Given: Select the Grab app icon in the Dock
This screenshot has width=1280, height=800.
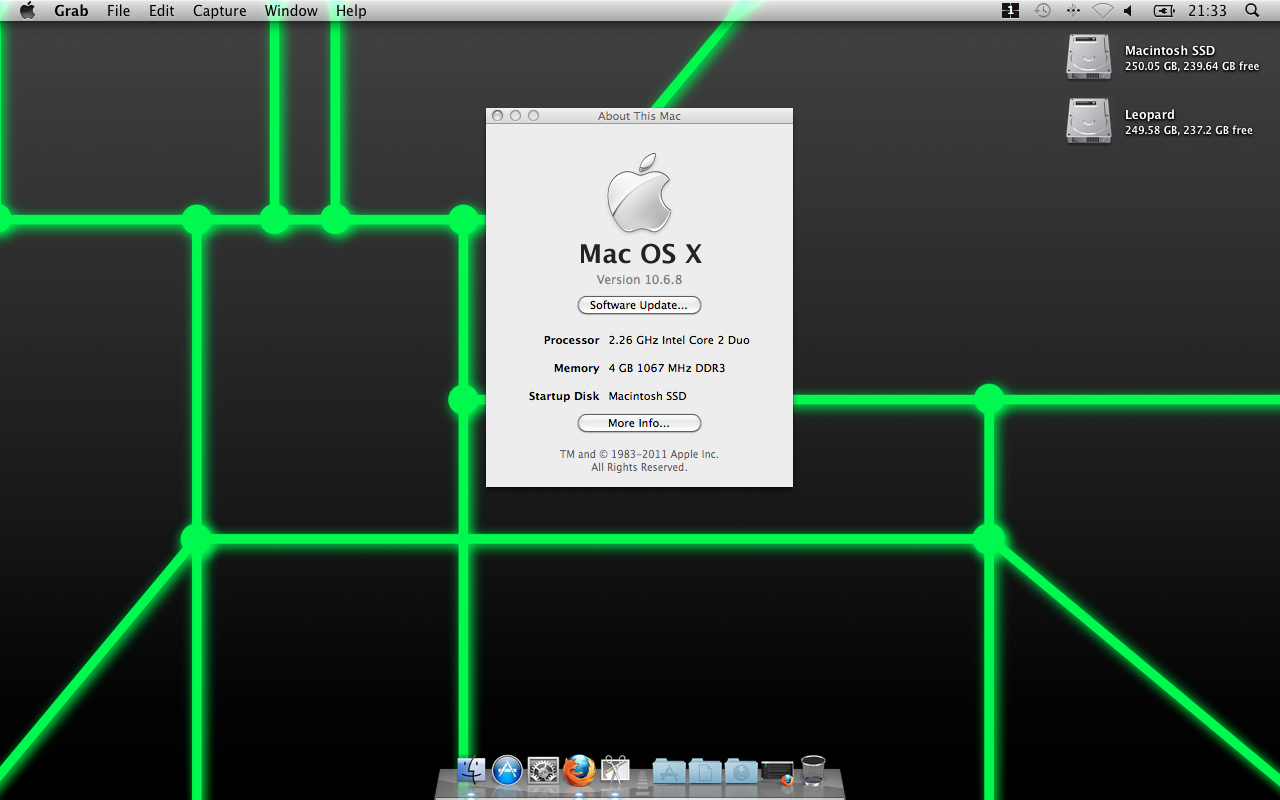Looking at the screenshot, I should point(615,771).
